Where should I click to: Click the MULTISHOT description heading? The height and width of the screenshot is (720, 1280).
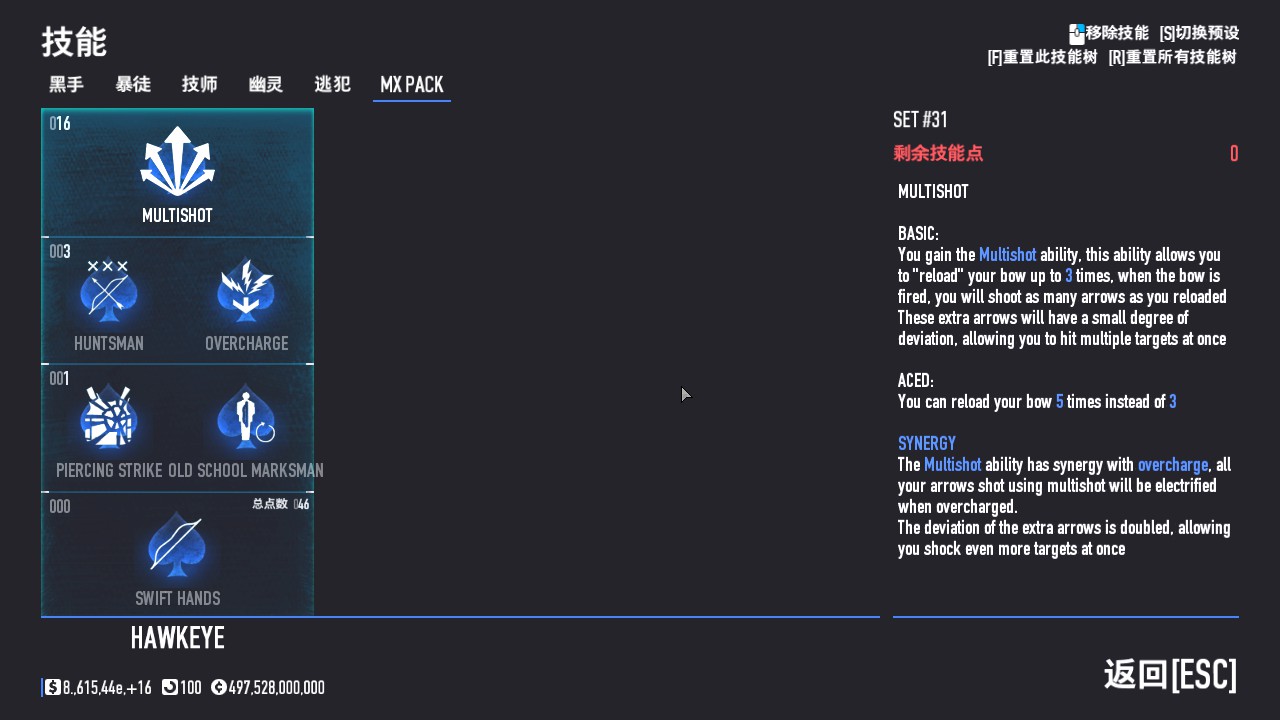click(933, 192)
